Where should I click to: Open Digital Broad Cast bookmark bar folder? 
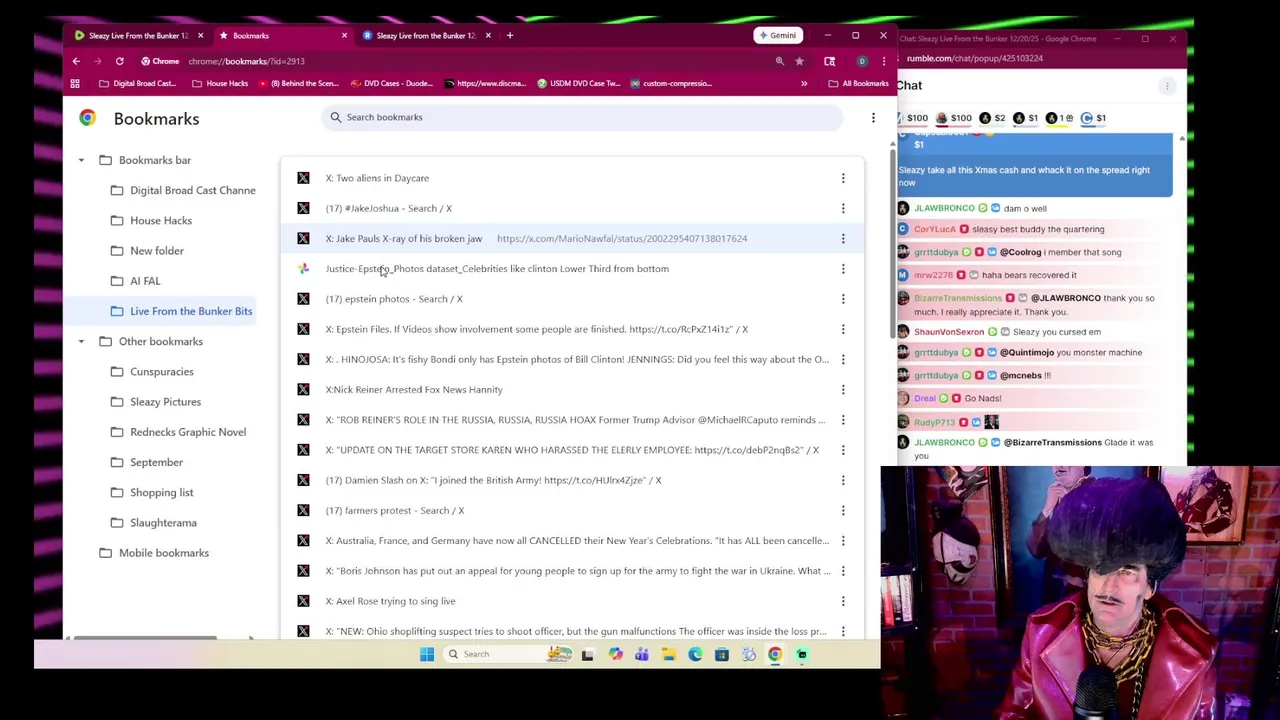pyautogui.click(x=138, y=84)
